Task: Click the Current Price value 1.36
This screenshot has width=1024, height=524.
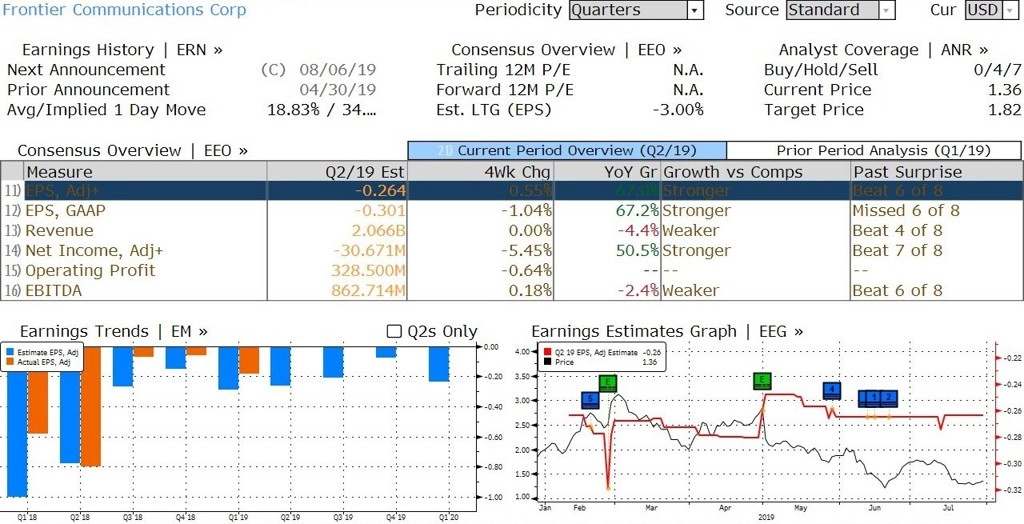Action: coord(1004,90)
